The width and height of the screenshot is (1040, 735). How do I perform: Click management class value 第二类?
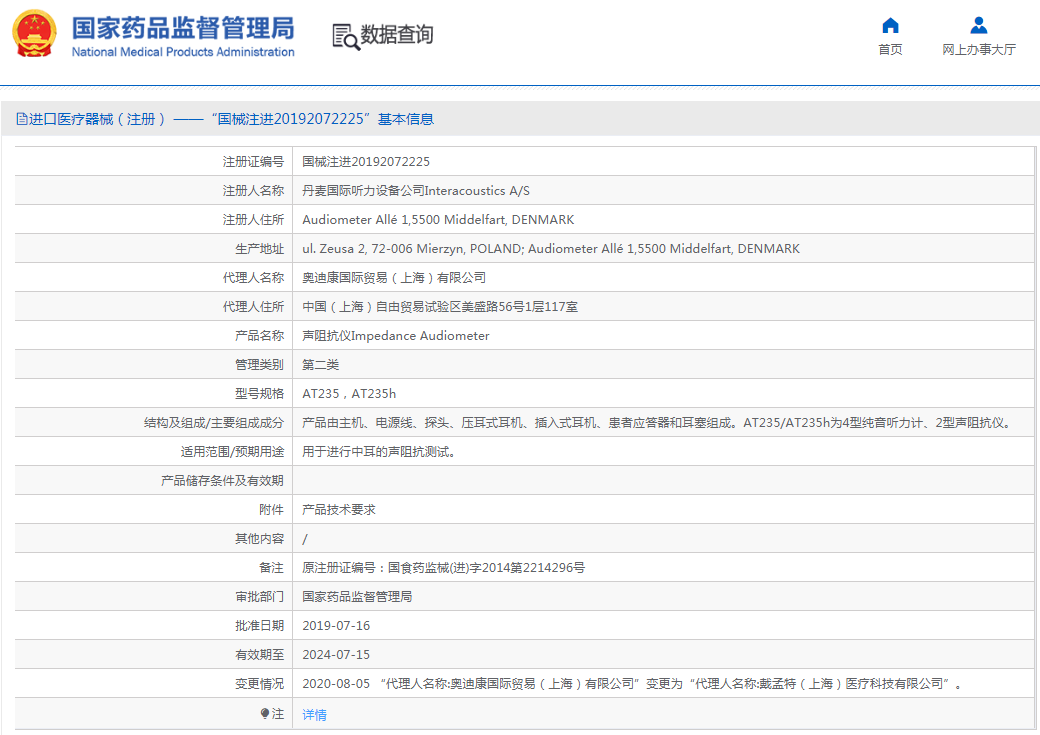pyautogui.click(x=321, y=365)
